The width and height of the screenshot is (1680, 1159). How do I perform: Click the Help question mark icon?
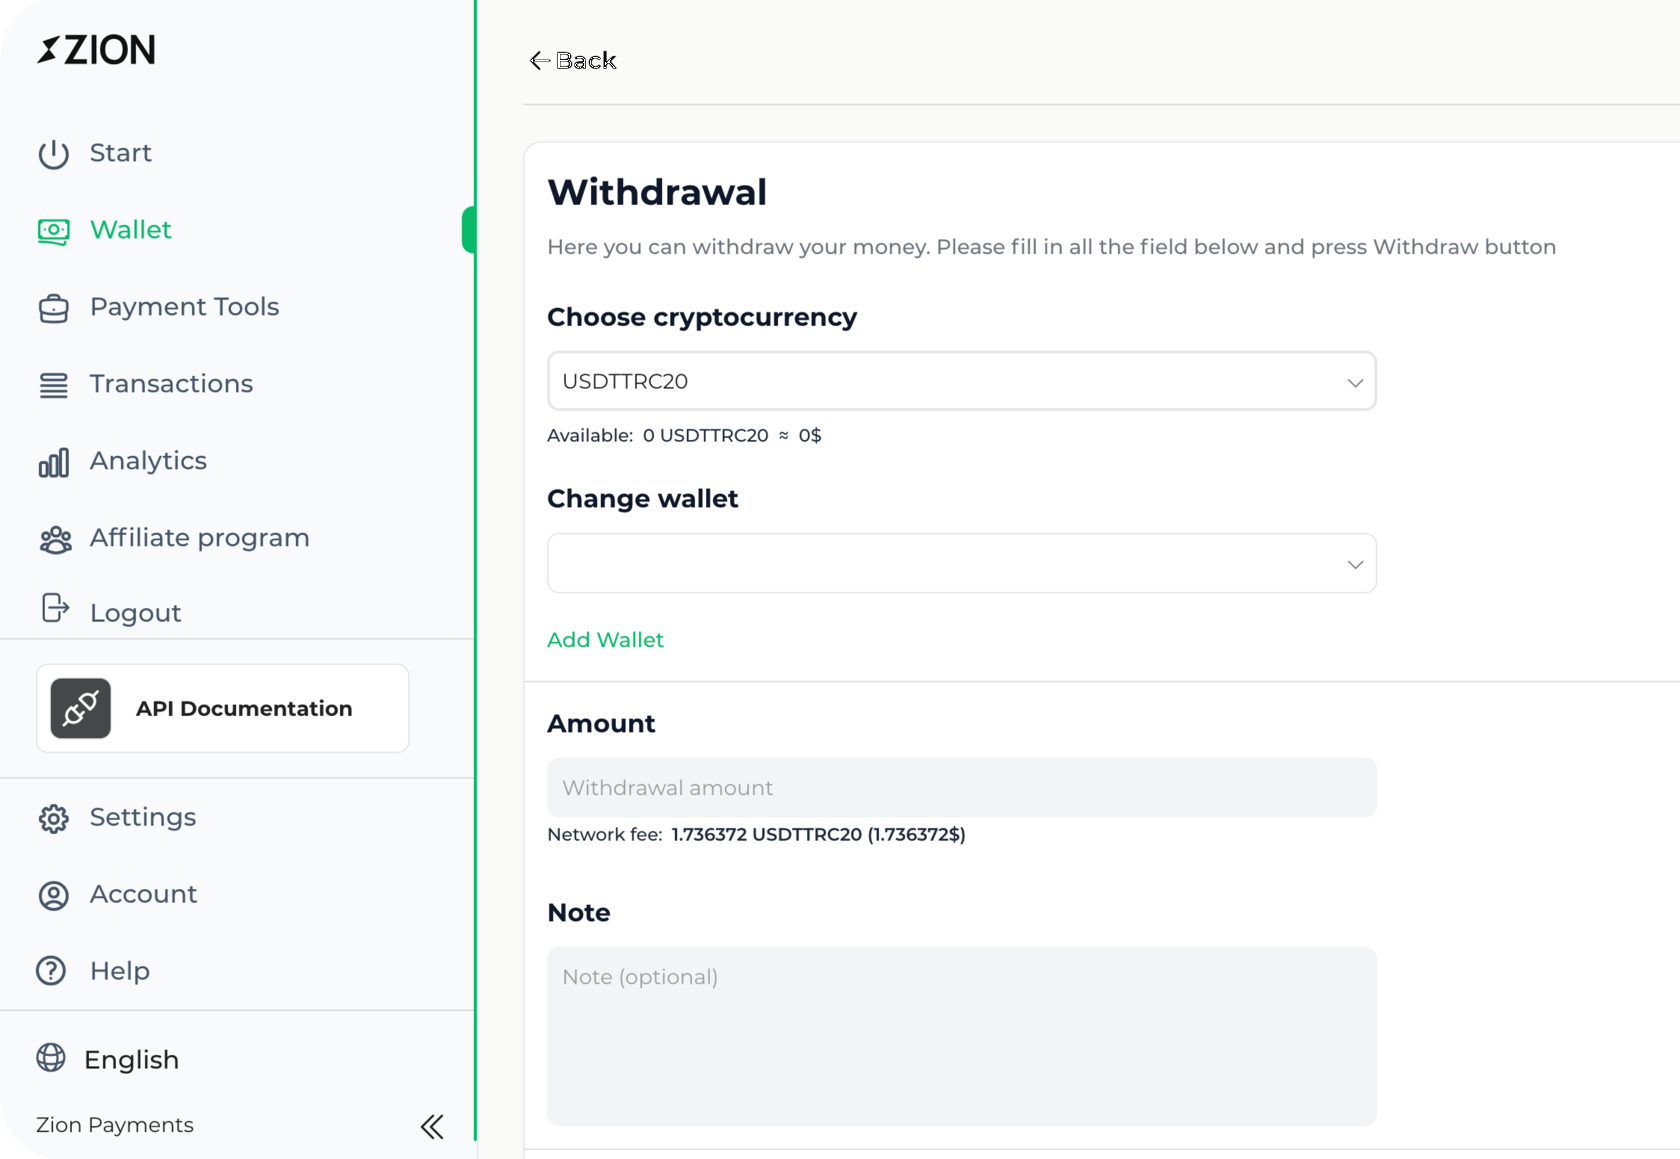tap(51, 971)
